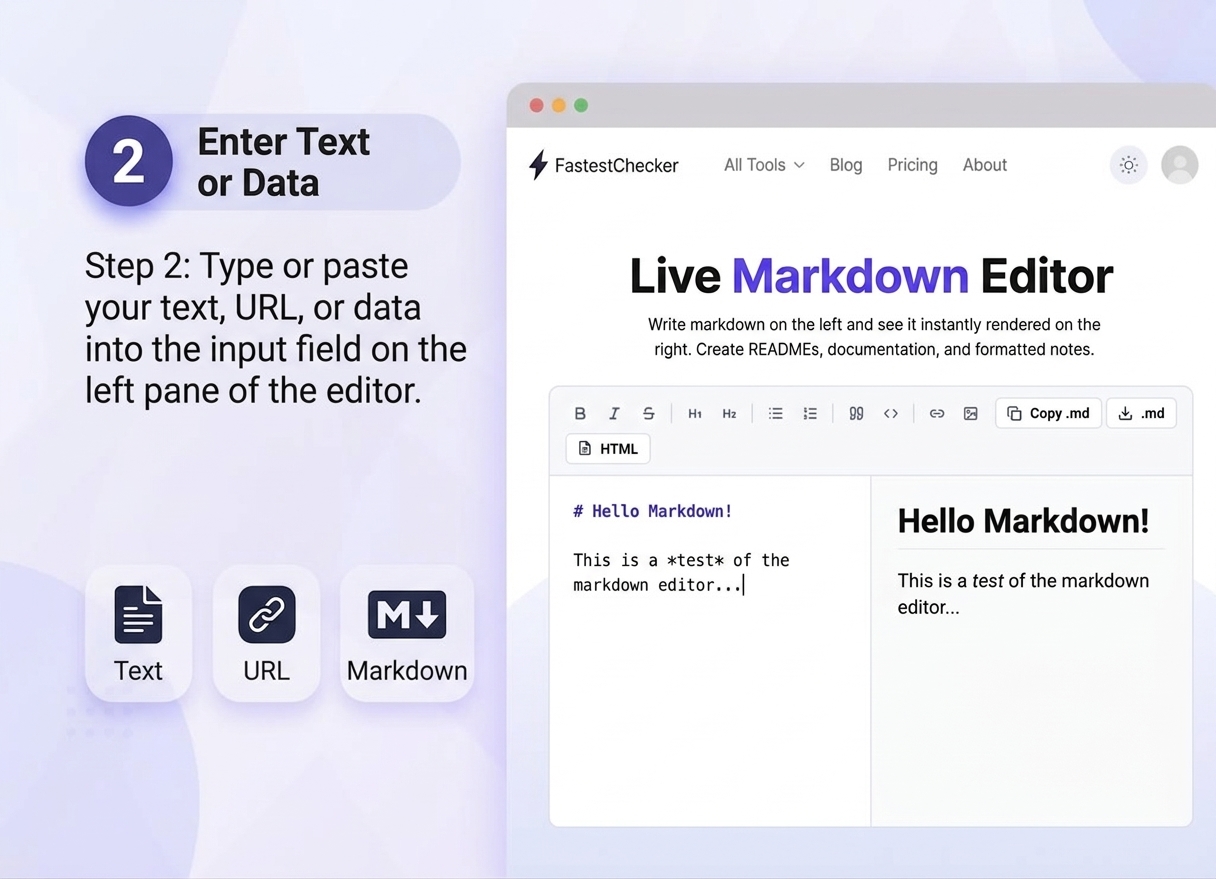Click the rendered "This is a test" paragraph
This screenshot has width=1216, height=879.
pyautogui.click(x=1023, y=593)
